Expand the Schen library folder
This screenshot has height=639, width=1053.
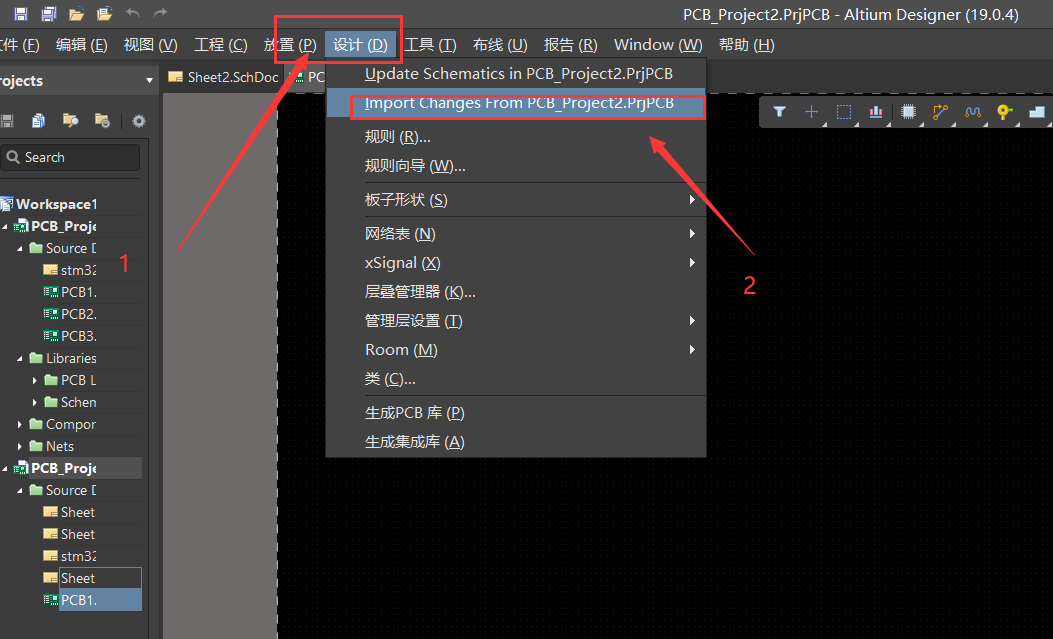pyautogui.click(x=34, y=403)
